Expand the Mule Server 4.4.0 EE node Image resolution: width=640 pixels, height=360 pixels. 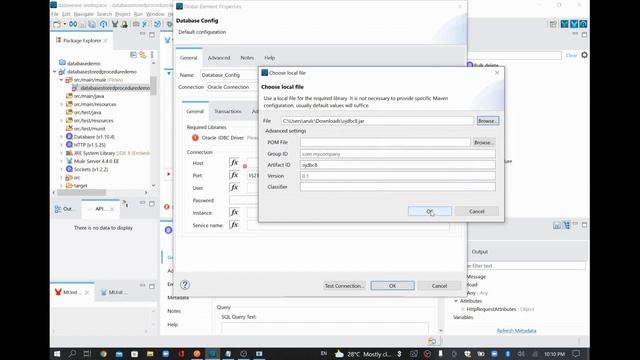pyautogui.click(x=62, y=161)
